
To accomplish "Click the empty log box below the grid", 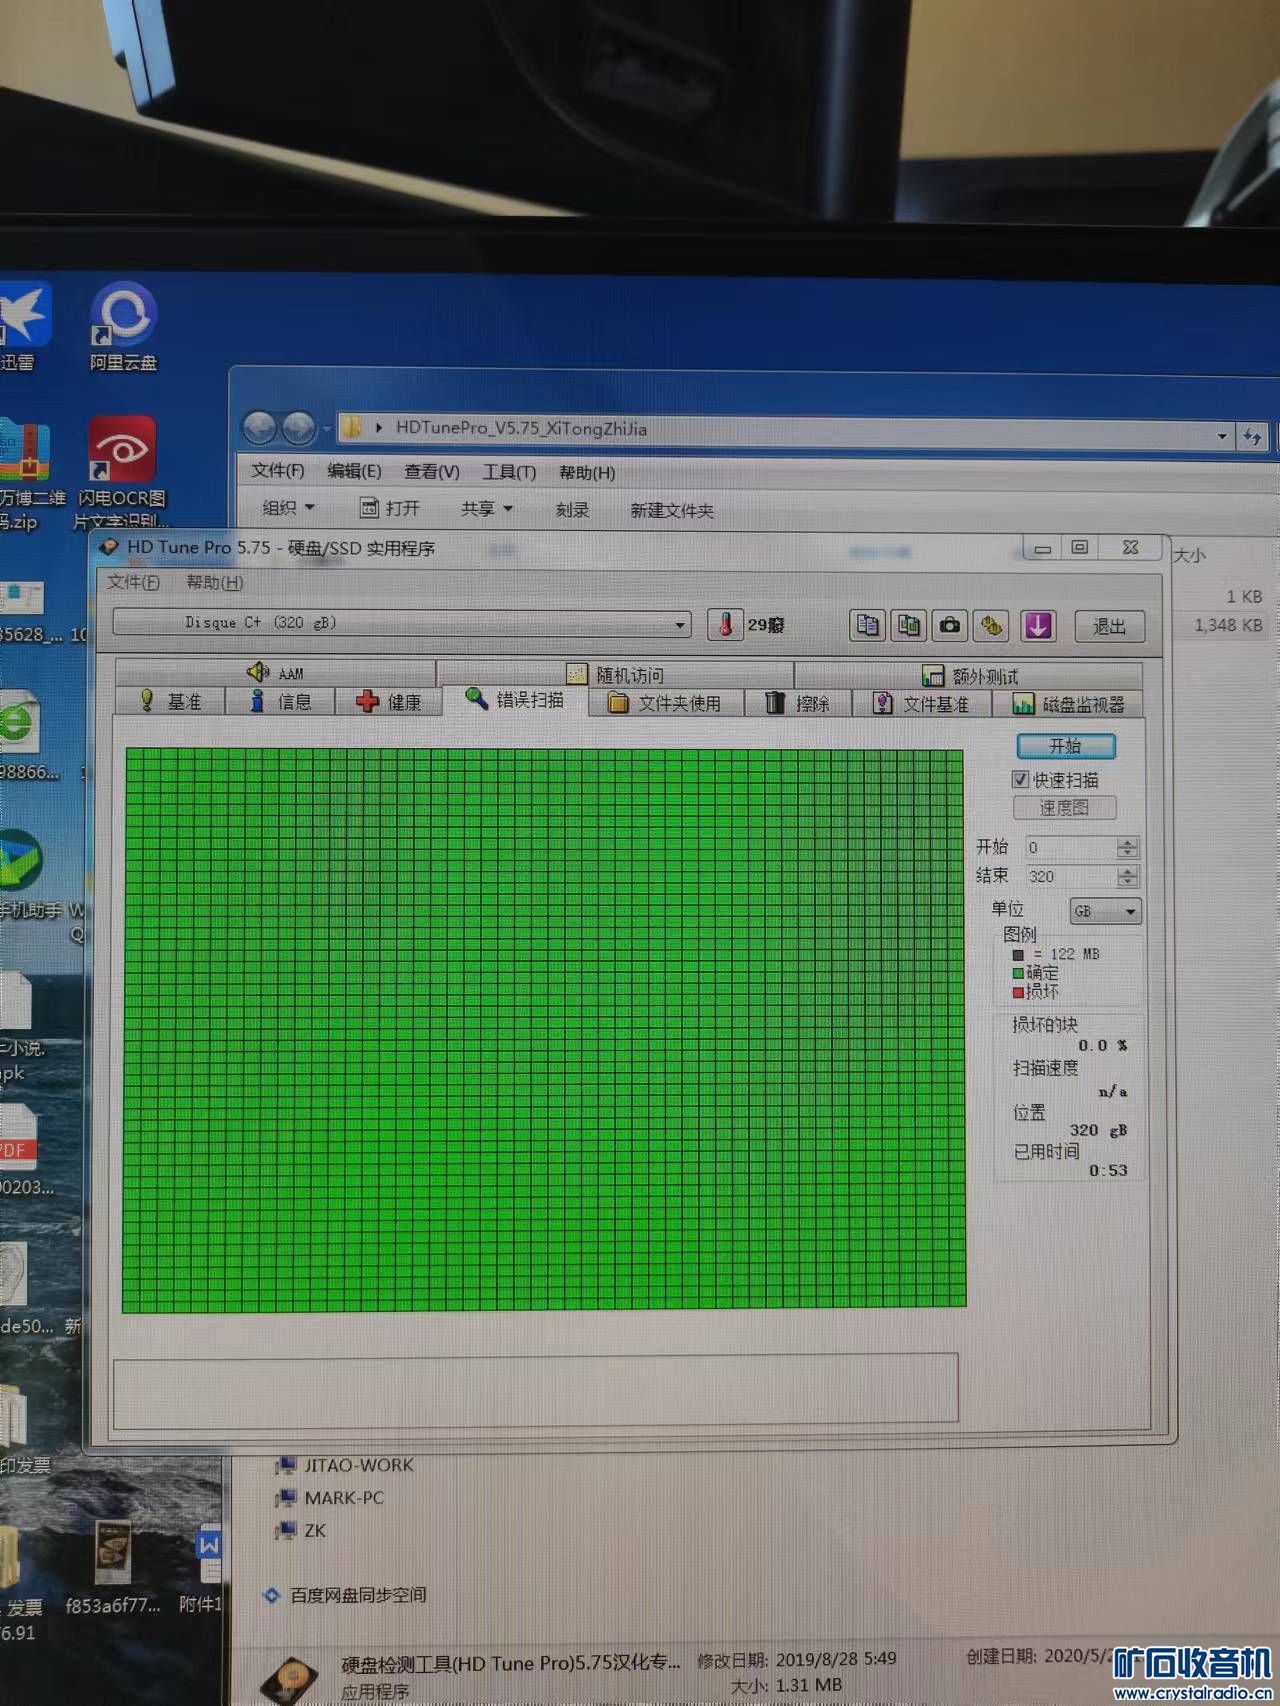I will (536, 1390).
